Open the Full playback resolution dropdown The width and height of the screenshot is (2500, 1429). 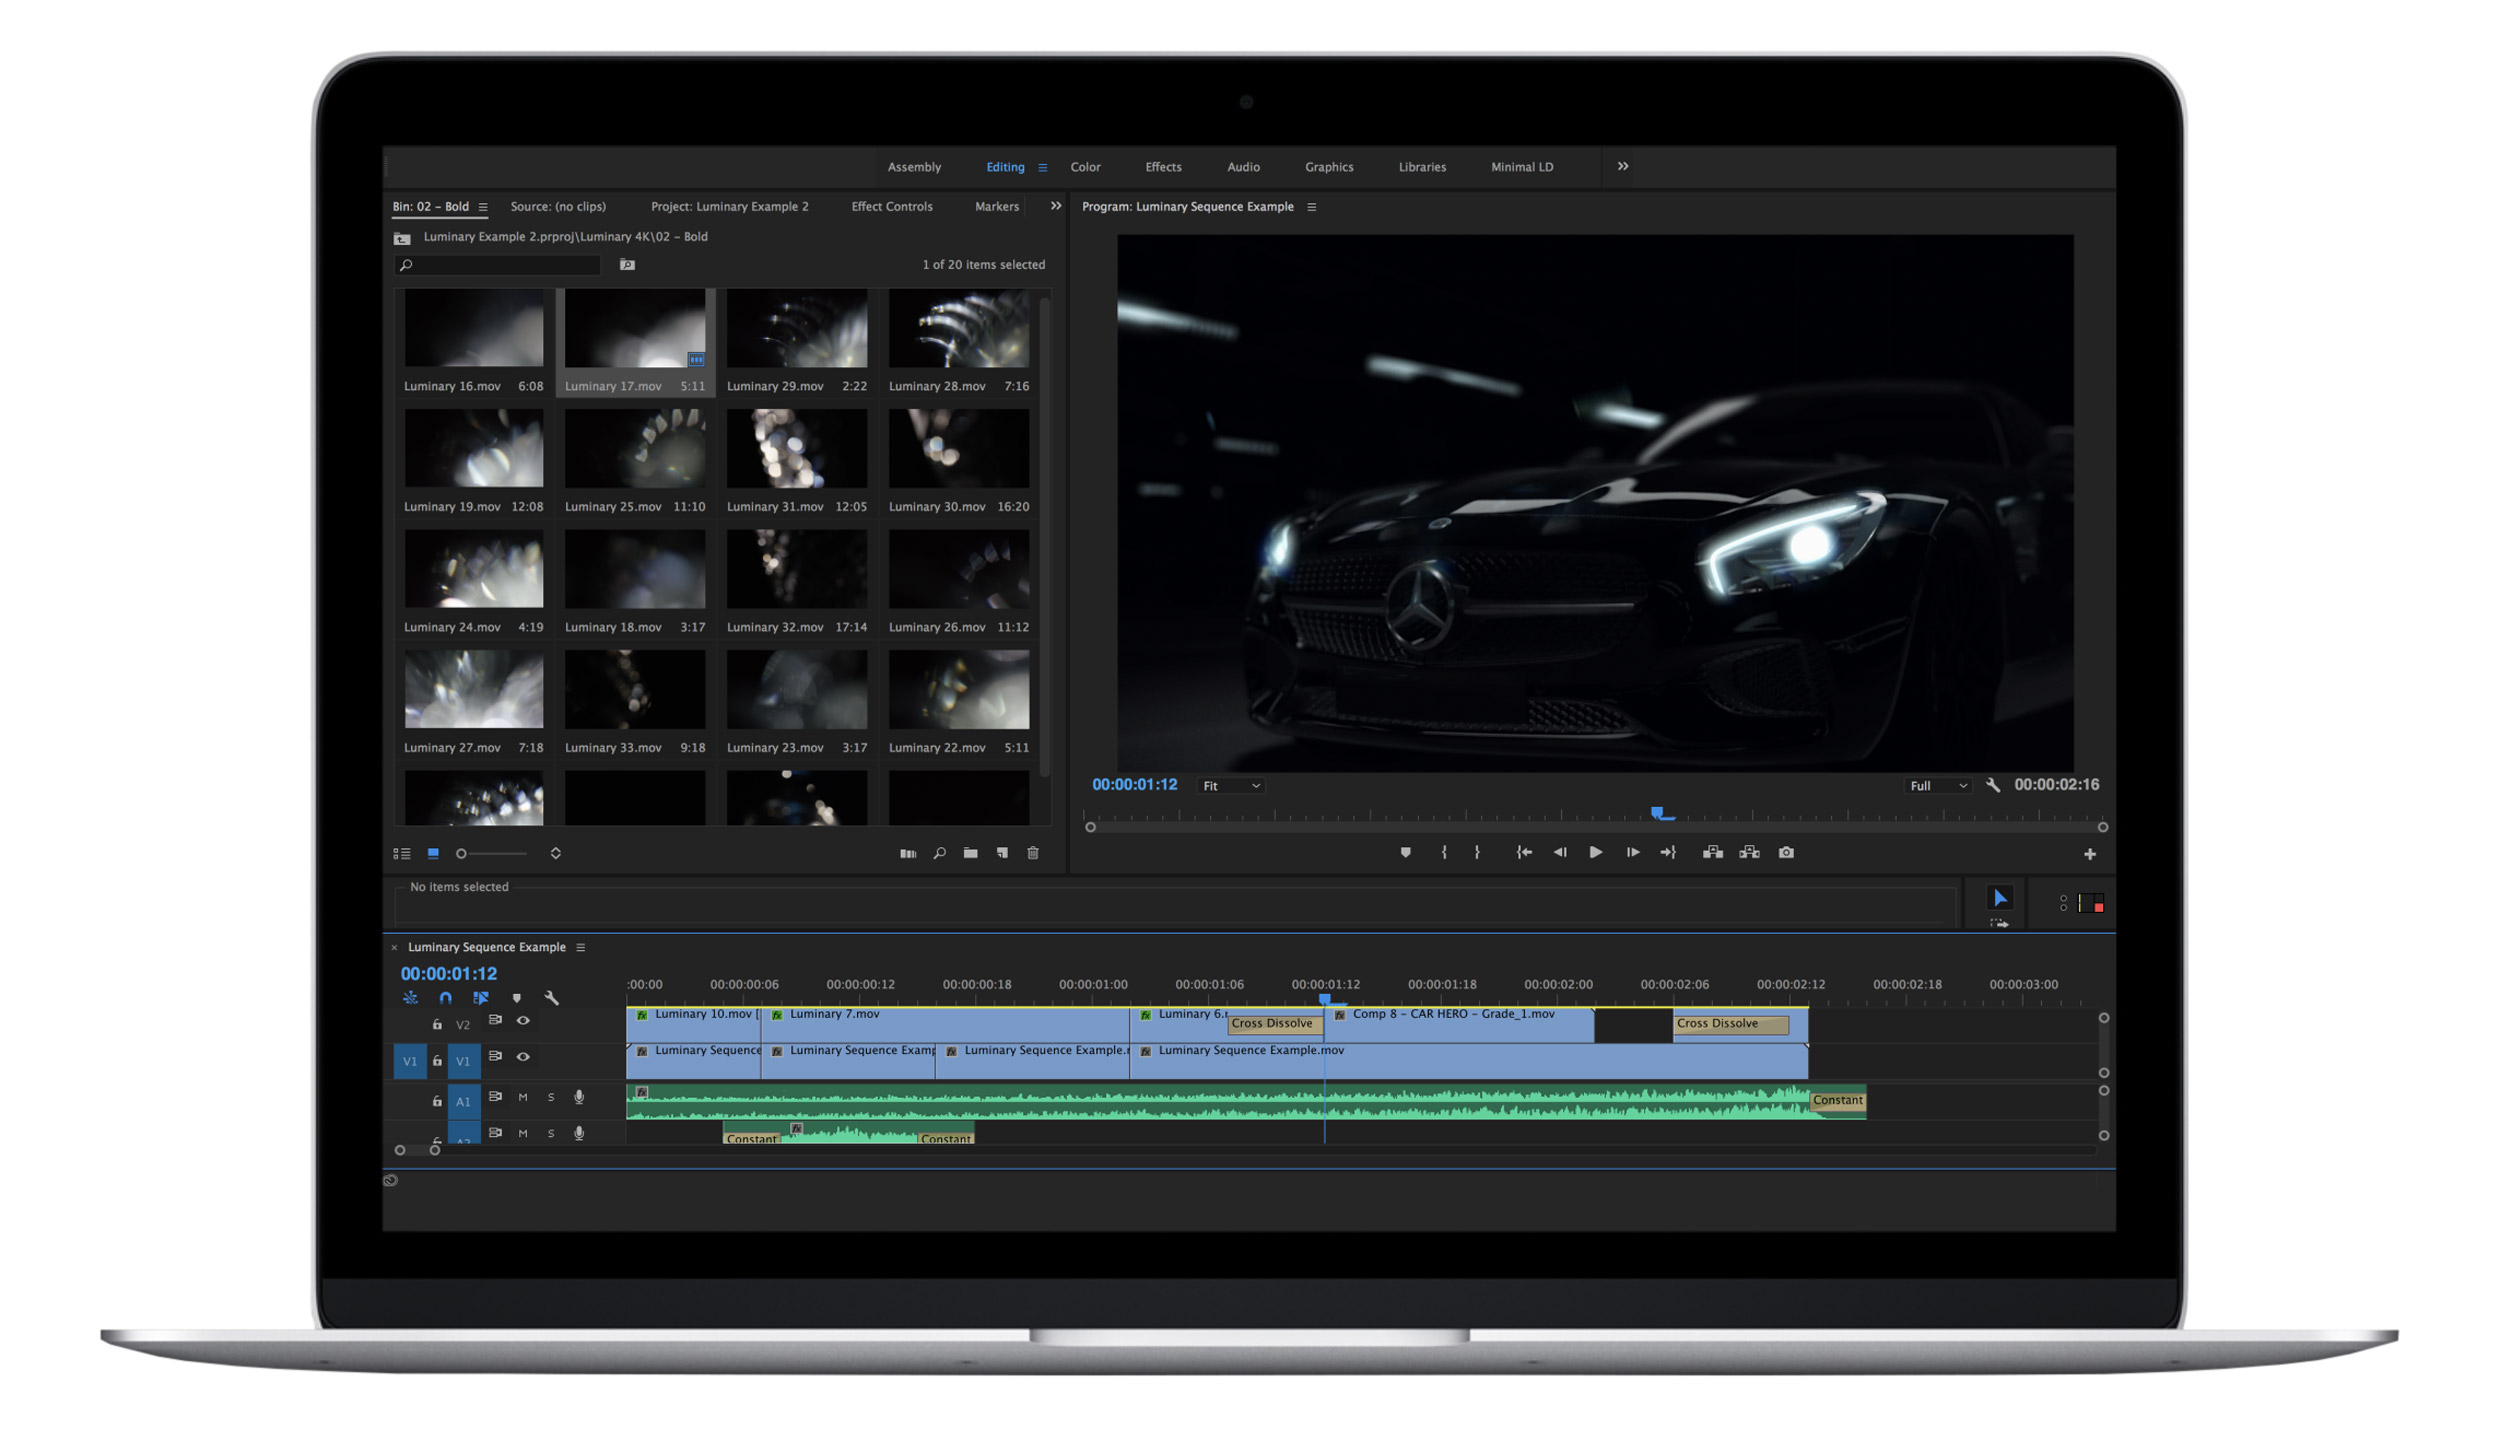1937,786
